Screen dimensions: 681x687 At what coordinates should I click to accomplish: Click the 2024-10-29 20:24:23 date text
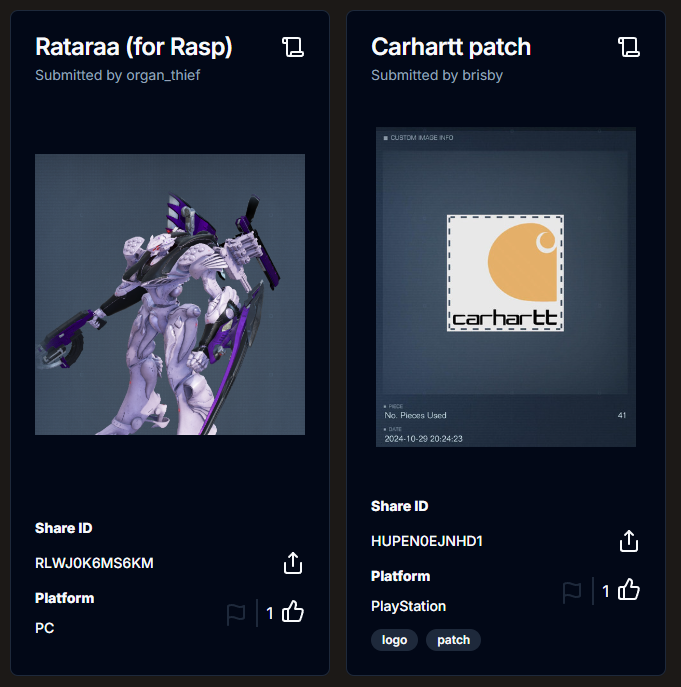point(423,439)
